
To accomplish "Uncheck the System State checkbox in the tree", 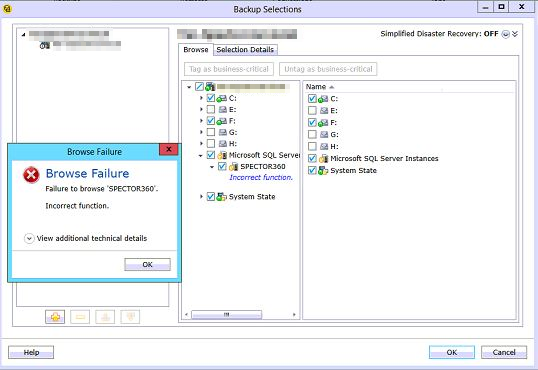I will pos(211,197).
